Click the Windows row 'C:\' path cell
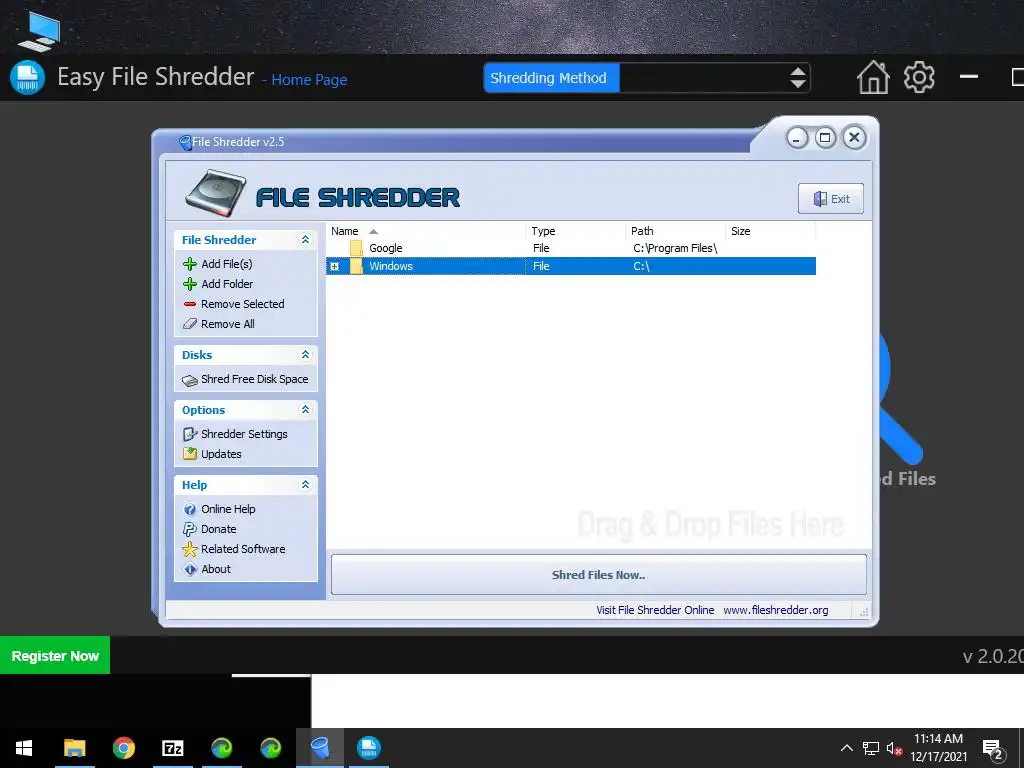 coord(641,266)
